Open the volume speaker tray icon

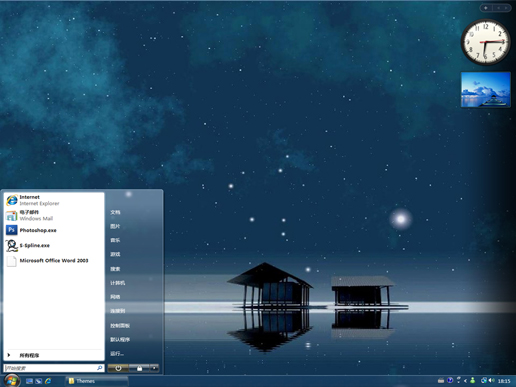(x=491, y=380)
